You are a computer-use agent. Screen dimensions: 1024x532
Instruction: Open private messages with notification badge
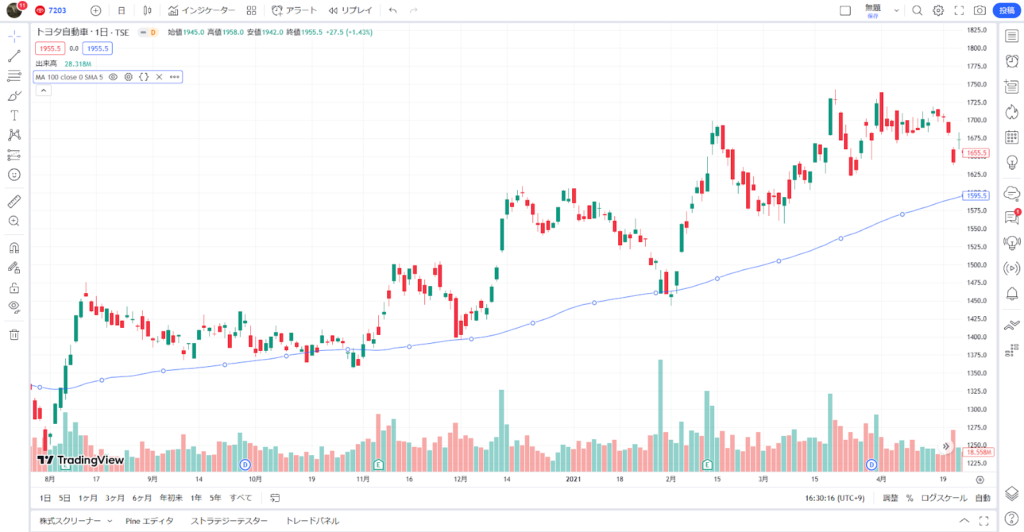pyautogui.click(x=1012, y=217)
